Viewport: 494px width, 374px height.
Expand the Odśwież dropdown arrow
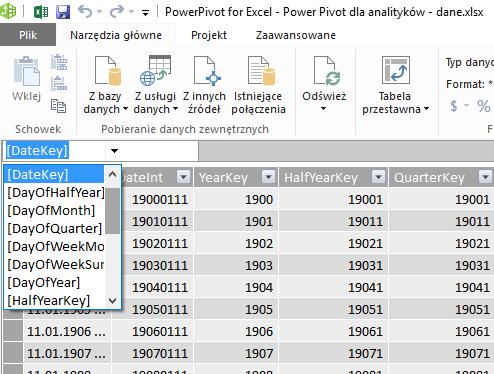pyautogui.click(x=323, y=109)
